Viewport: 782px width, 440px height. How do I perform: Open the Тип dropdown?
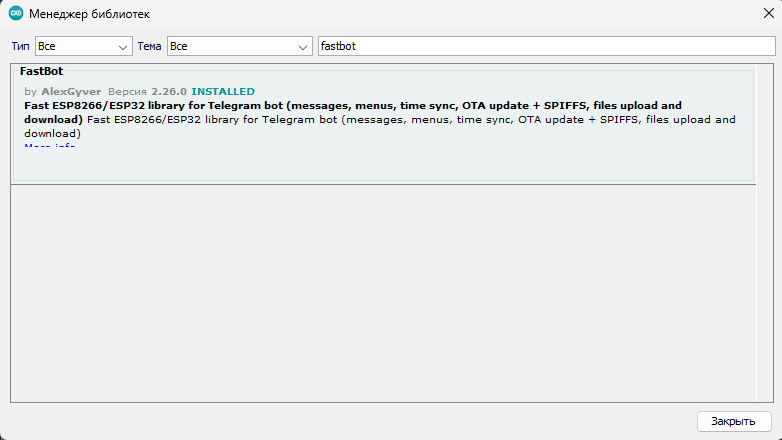point(84,46)
